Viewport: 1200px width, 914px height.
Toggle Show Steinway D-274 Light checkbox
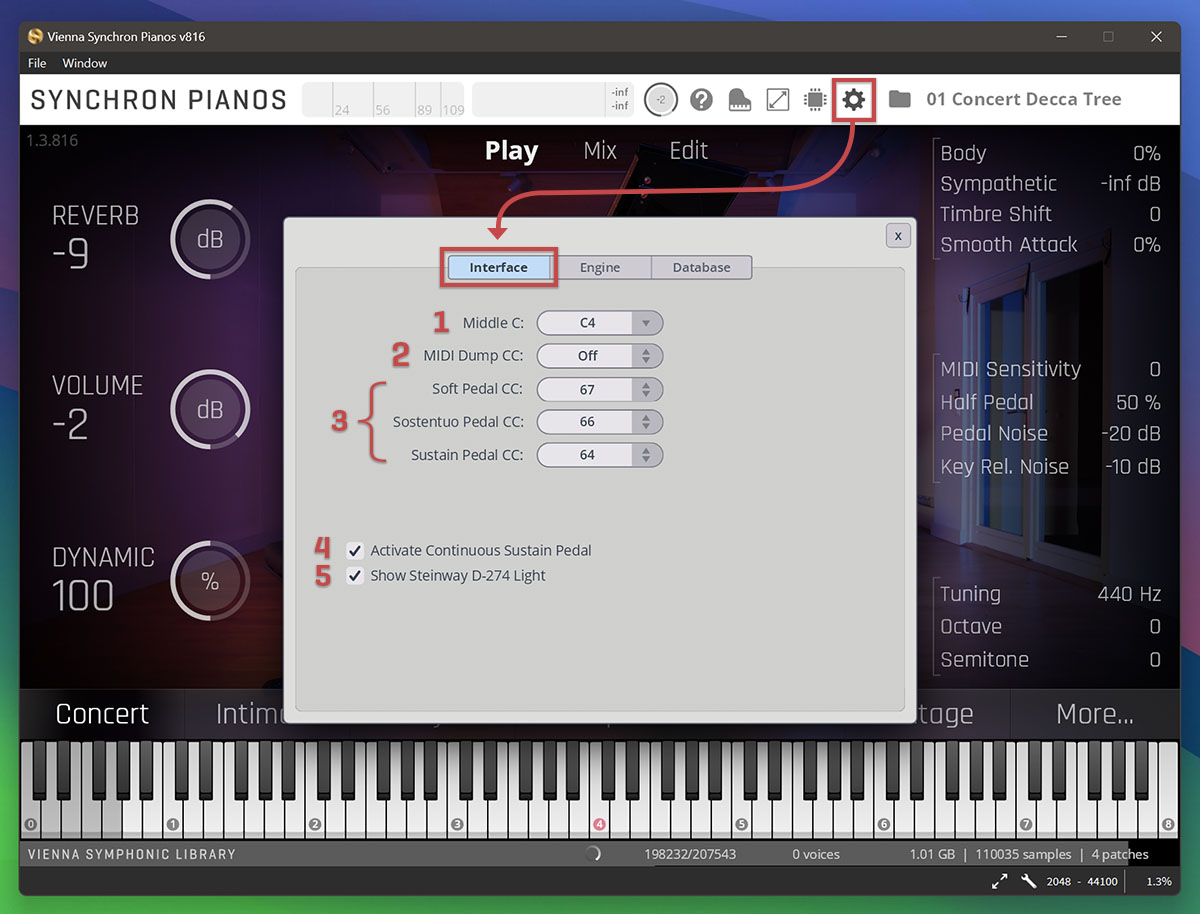point(354,576)
